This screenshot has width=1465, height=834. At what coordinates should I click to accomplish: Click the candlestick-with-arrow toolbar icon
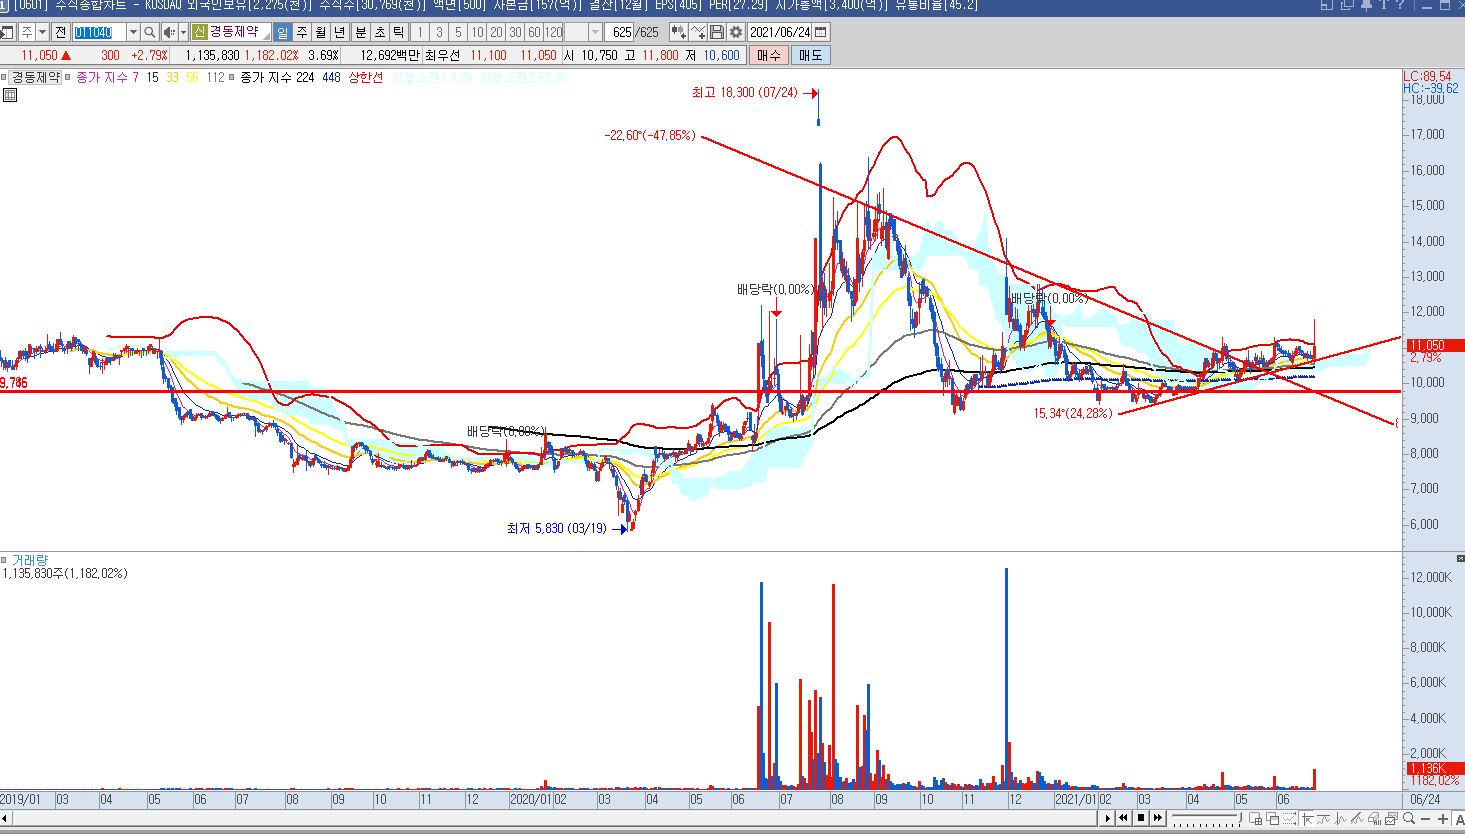(679, 32)
